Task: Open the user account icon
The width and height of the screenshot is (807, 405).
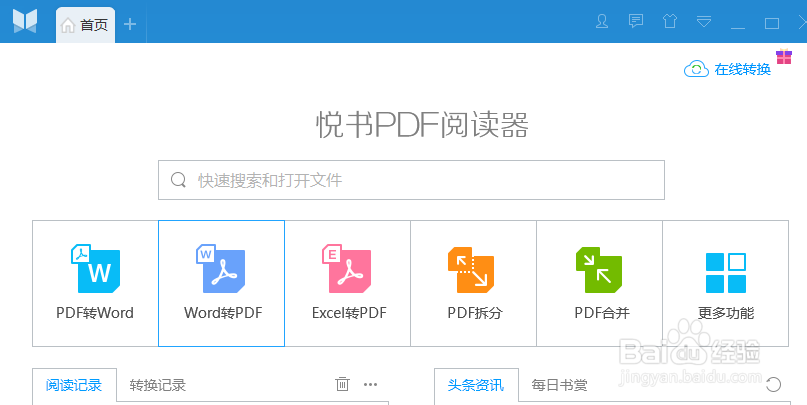Action: 602,22
